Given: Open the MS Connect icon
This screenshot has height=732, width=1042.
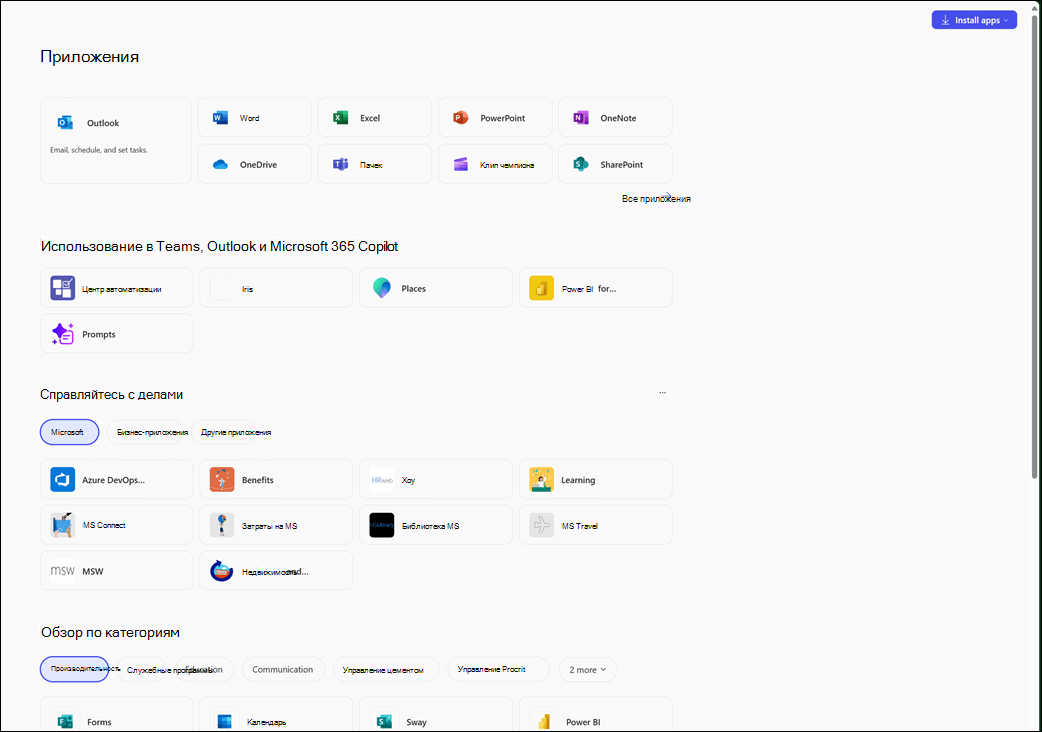Looking at the screenshot, I should tap(62, 525).
